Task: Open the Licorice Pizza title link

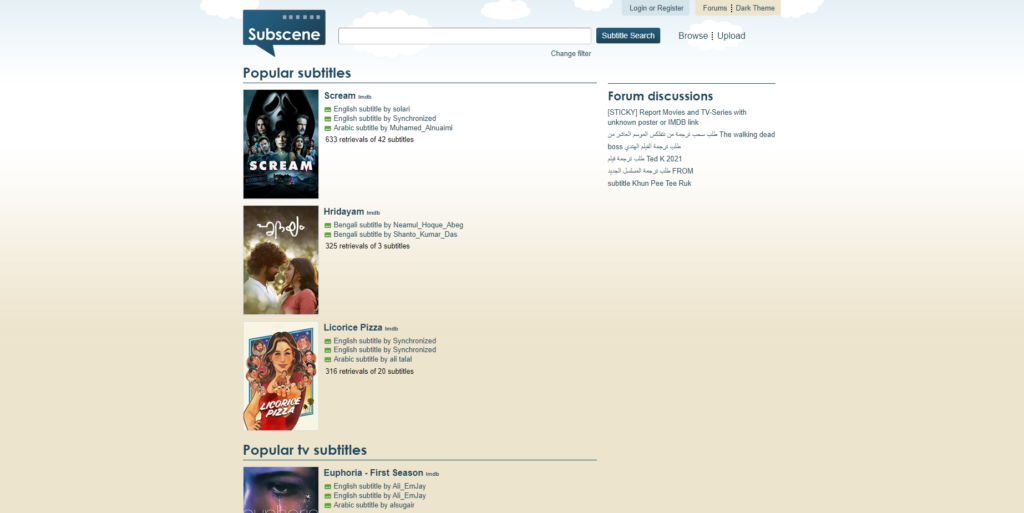Action: tap(353, 328)
